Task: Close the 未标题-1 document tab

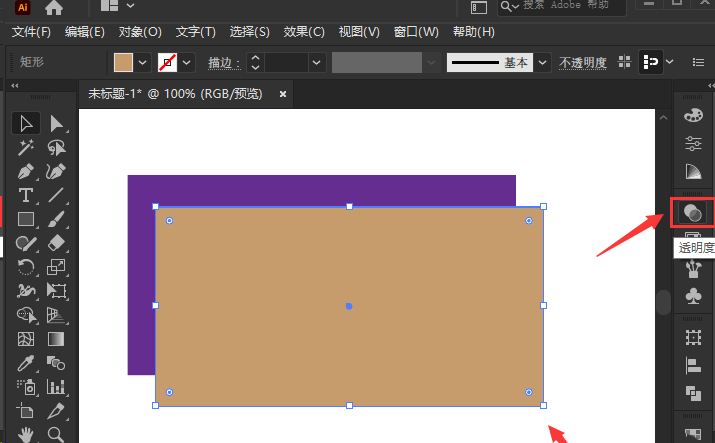Action: click(x=283, y=94)
